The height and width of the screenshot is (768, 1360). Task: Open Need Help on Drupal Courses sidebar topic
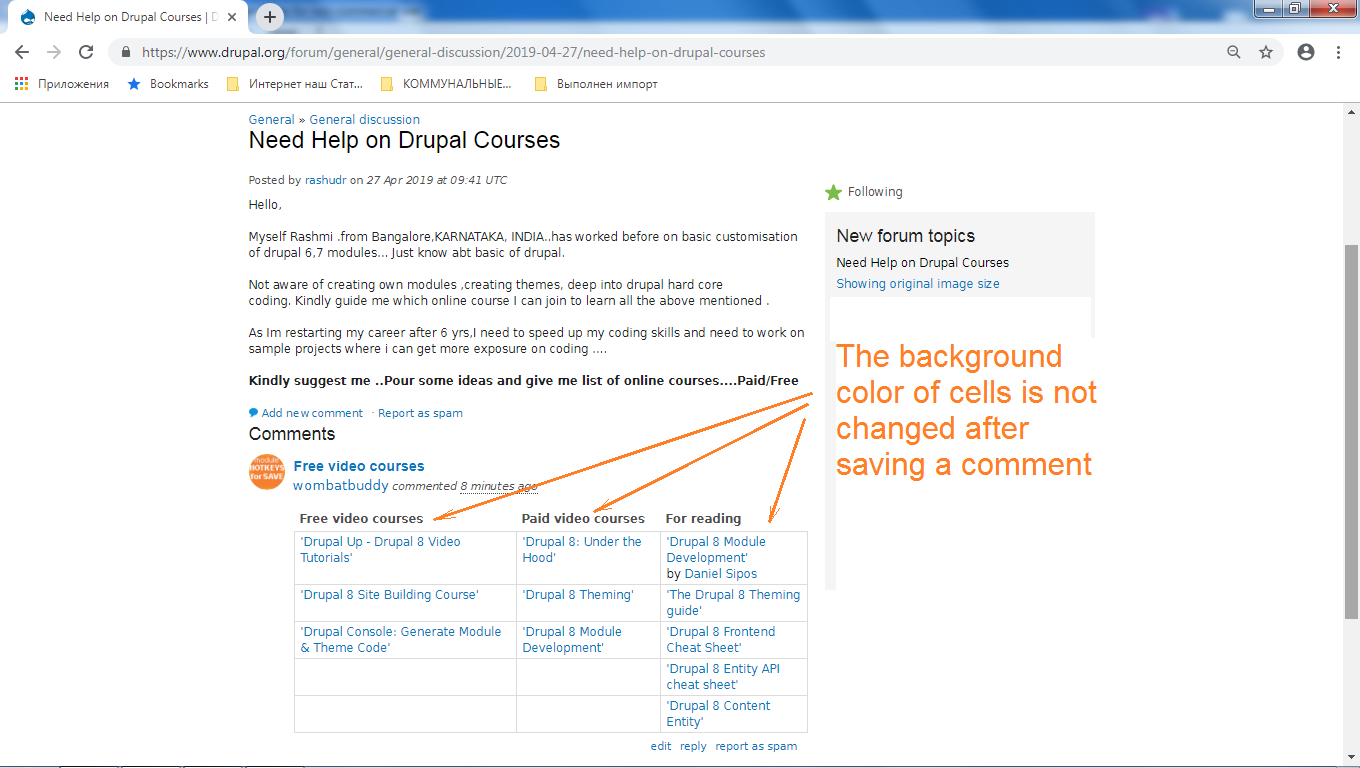point(922,263)
